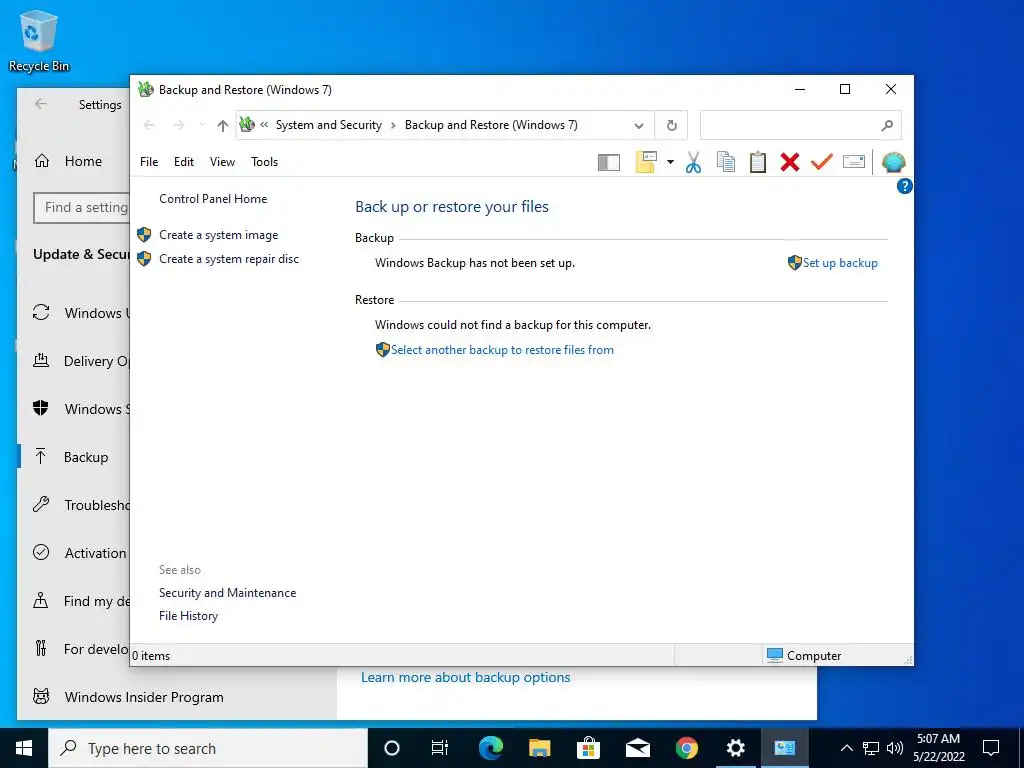
Task: Expand recent locations dropdown arrow
Action: (x=202, y=125)
